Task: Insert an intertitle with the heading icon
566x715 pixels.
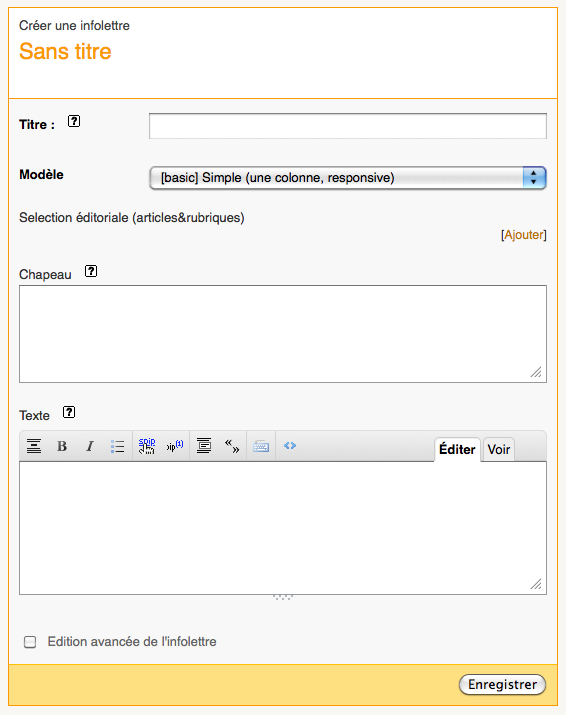Action: 34,446
